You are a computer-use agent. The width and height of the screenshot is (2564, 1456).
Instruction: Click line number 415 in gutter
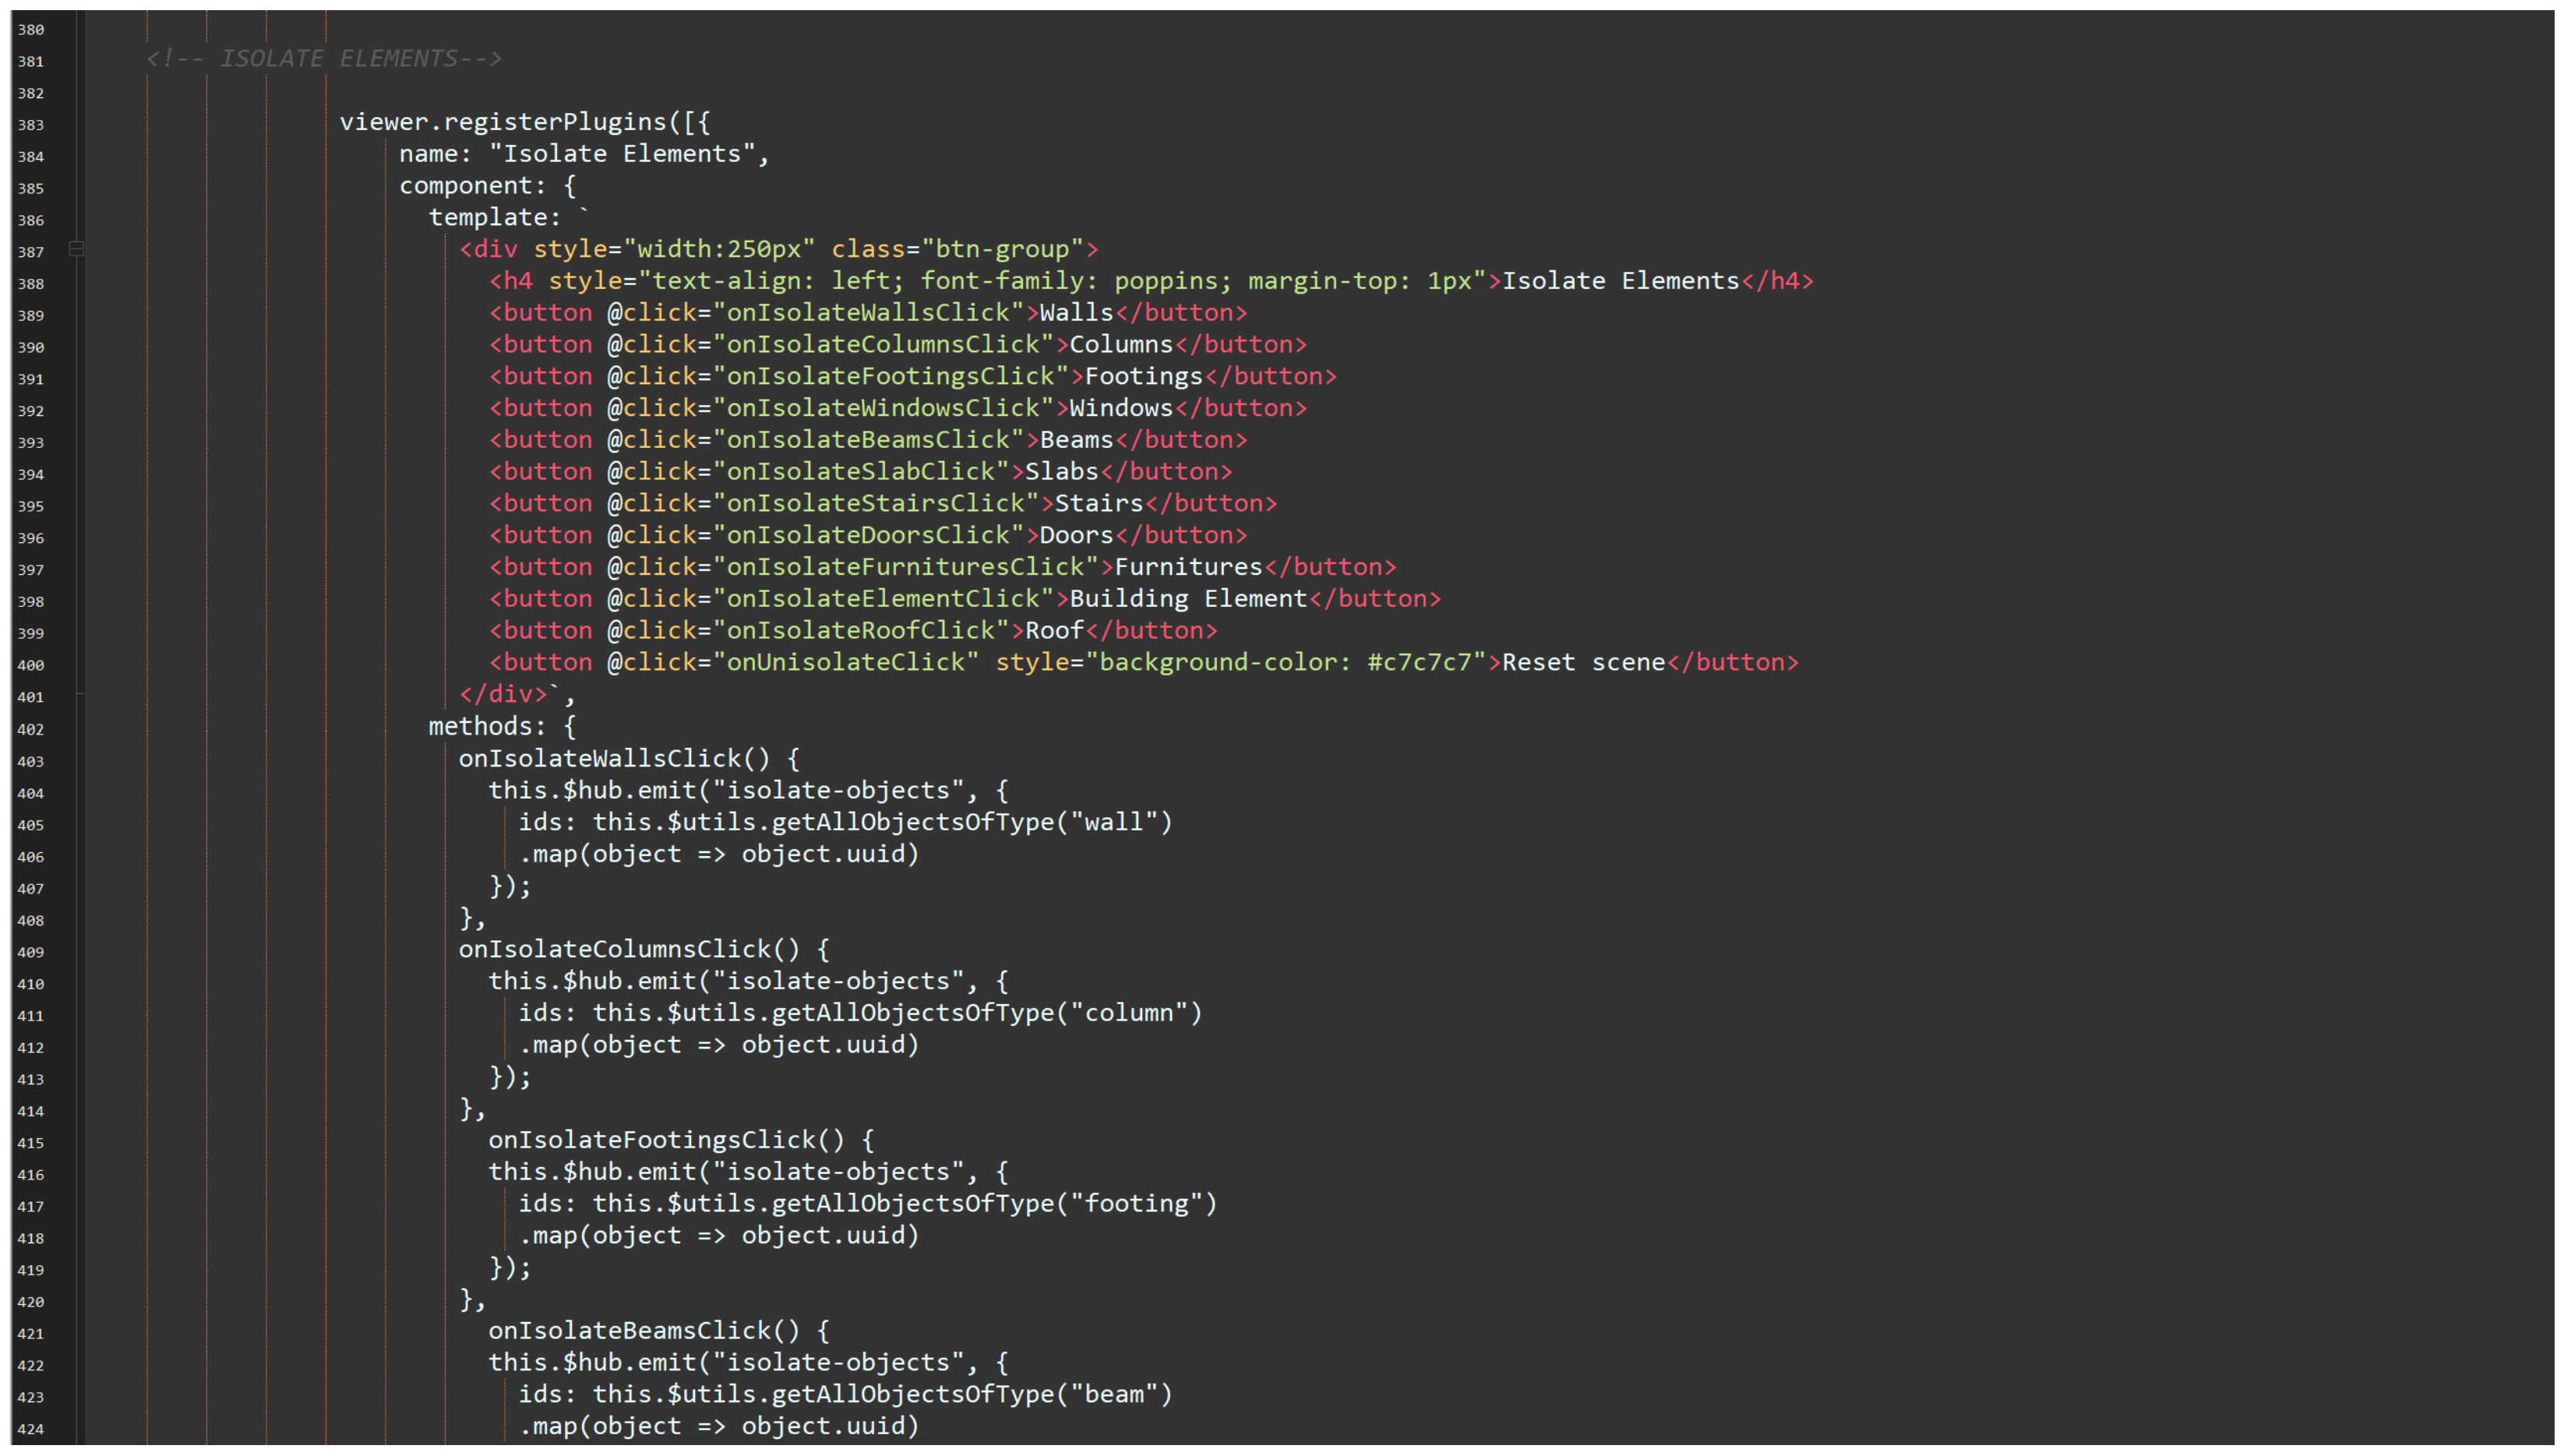click(x=31, y=1143)
